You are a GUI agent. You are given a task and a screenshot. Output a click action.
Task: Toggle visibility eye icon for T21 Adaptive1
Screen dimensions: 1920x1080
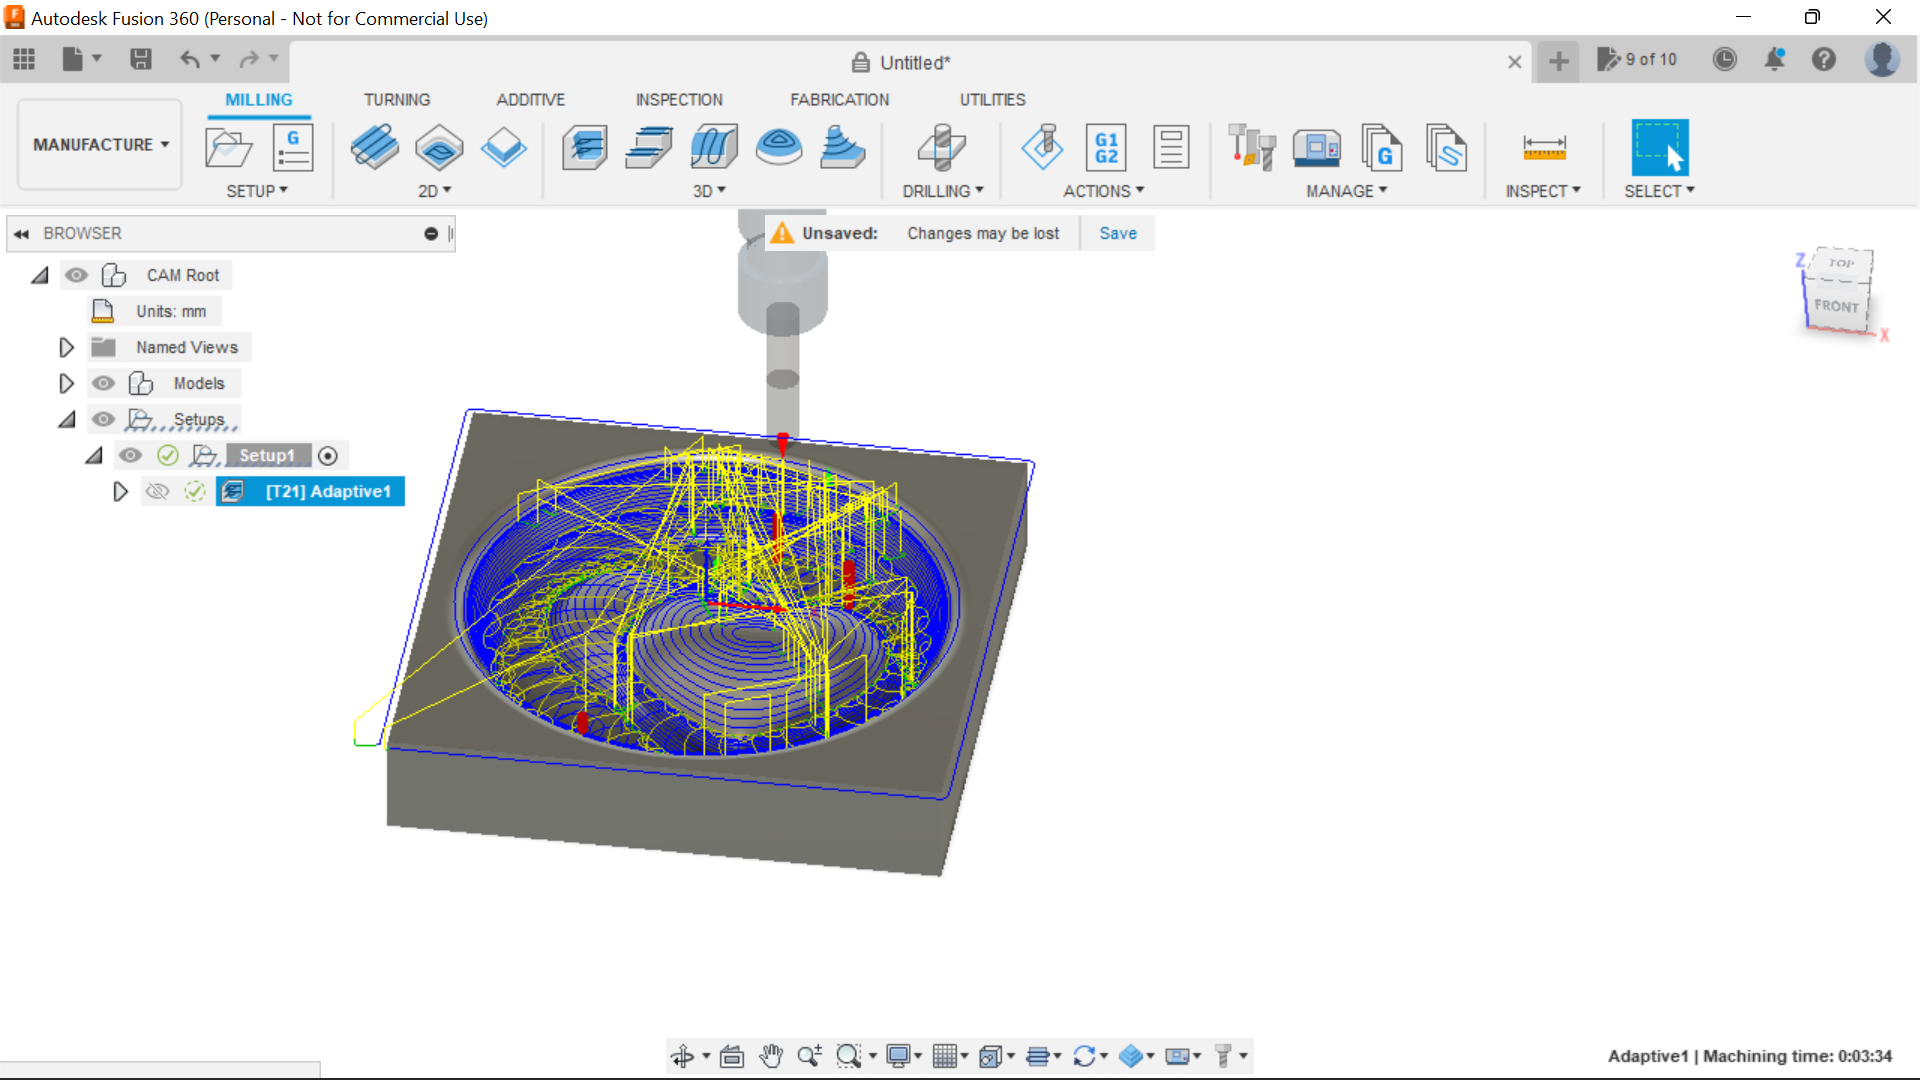[157, 491]
